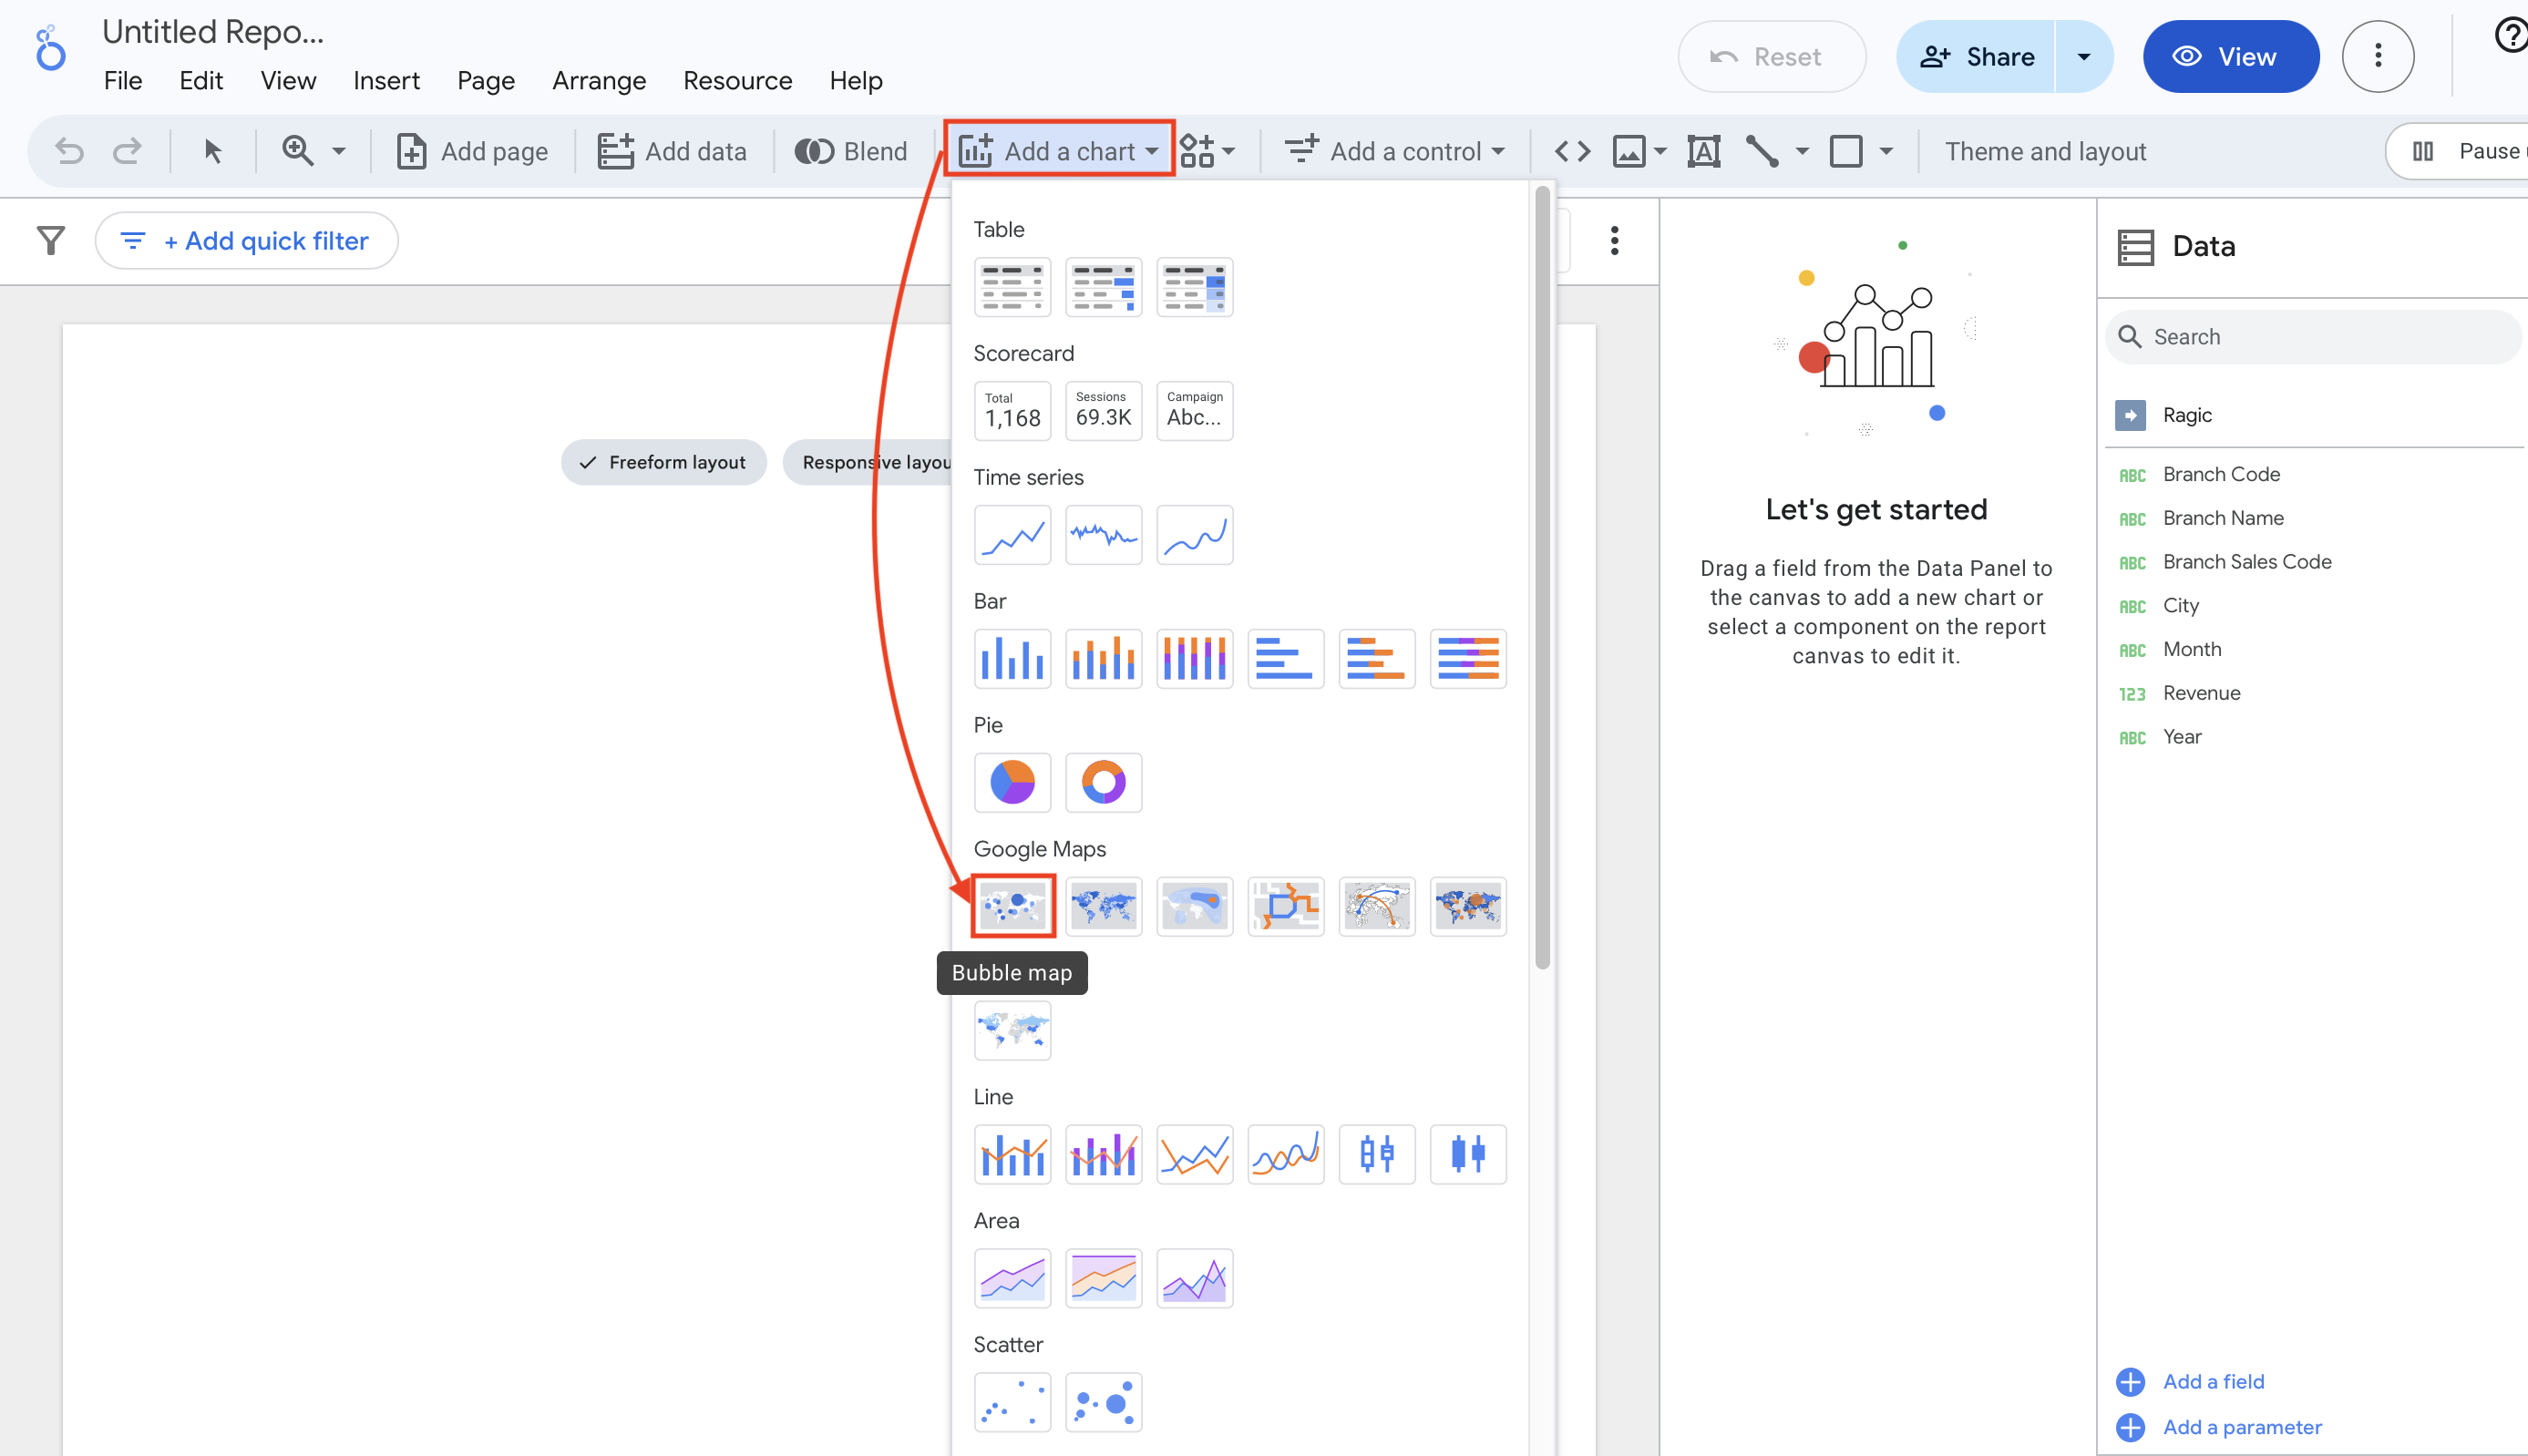The image size is (2528, 1456).
Task: Add the Total 1,168 scorecard
Action: coord(1012,411)
